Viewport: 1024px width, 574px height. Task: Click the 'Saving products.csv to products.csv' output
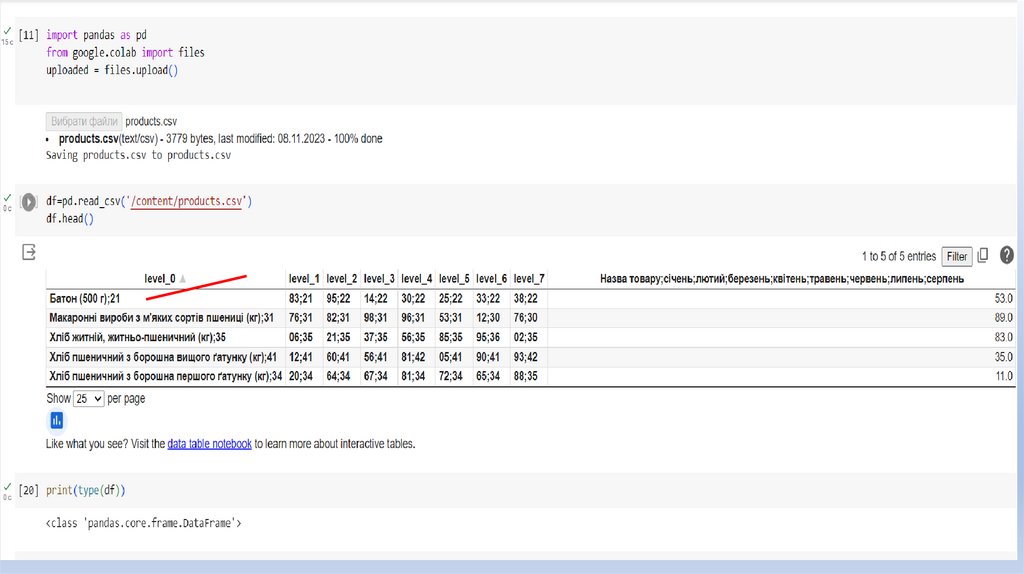tap(138, 155)
